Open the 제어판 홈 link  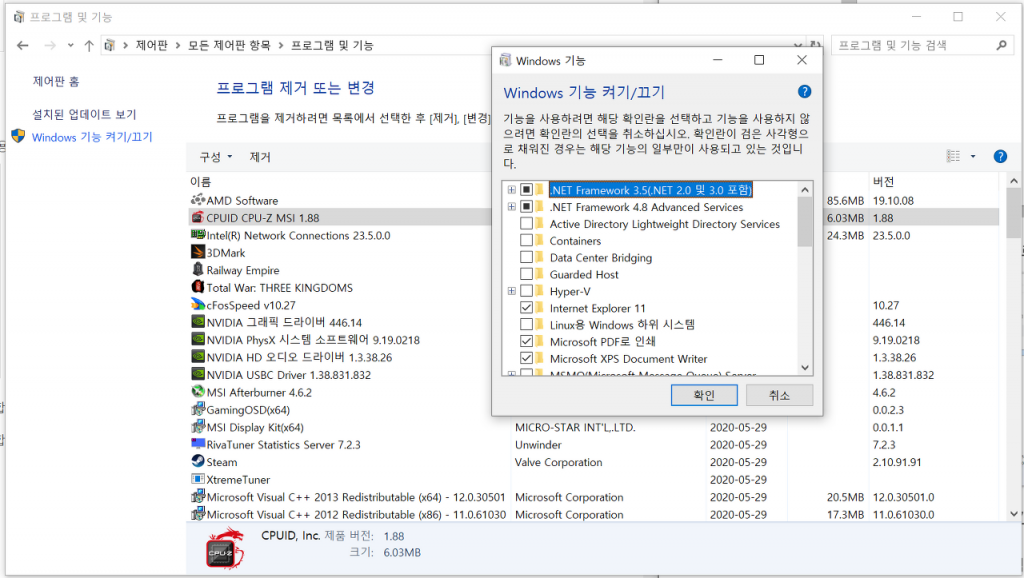click(56, 81)
